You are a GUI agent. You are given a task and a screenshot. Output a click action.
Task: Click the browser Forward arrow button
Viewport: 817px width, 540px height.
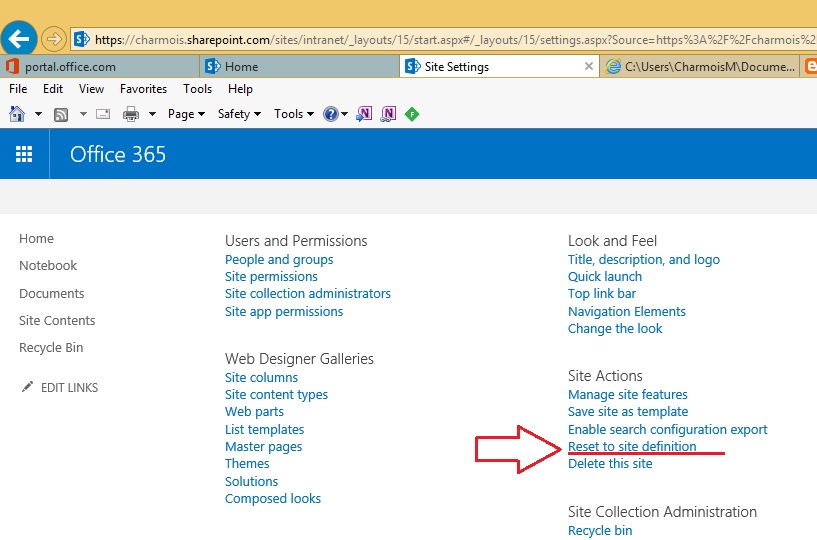click(54, 39)
